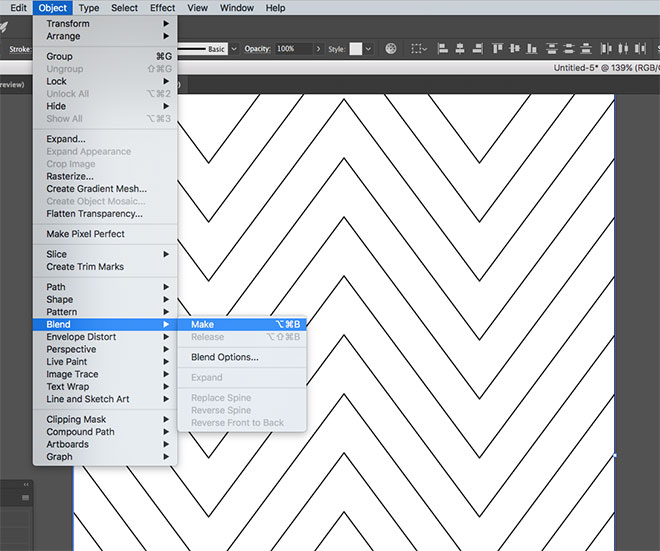This screenshot has height=551, width=660.
Task: Click Make Pixel Perfect menu entry
Action: pyautogui.click(x=86, y=234)
